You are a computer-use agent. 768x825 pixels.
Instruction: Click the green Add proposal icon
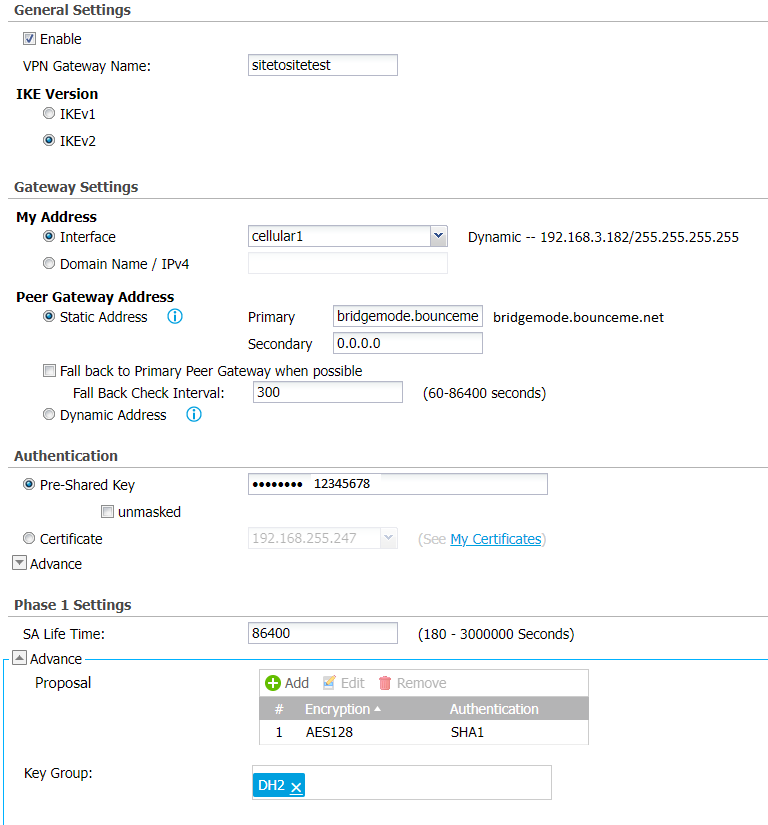[x=273, y=683]
